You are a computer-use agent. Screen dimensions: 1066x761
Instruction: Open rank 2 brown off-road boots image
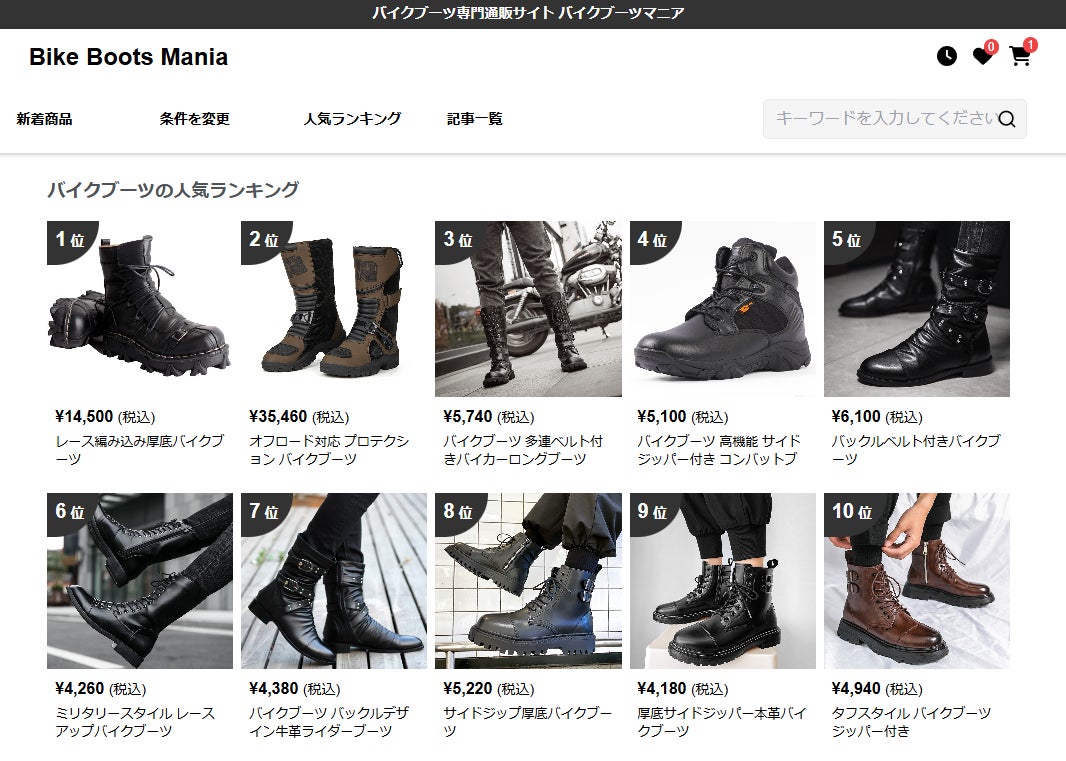pyautogui.click(x=334, y=309)
